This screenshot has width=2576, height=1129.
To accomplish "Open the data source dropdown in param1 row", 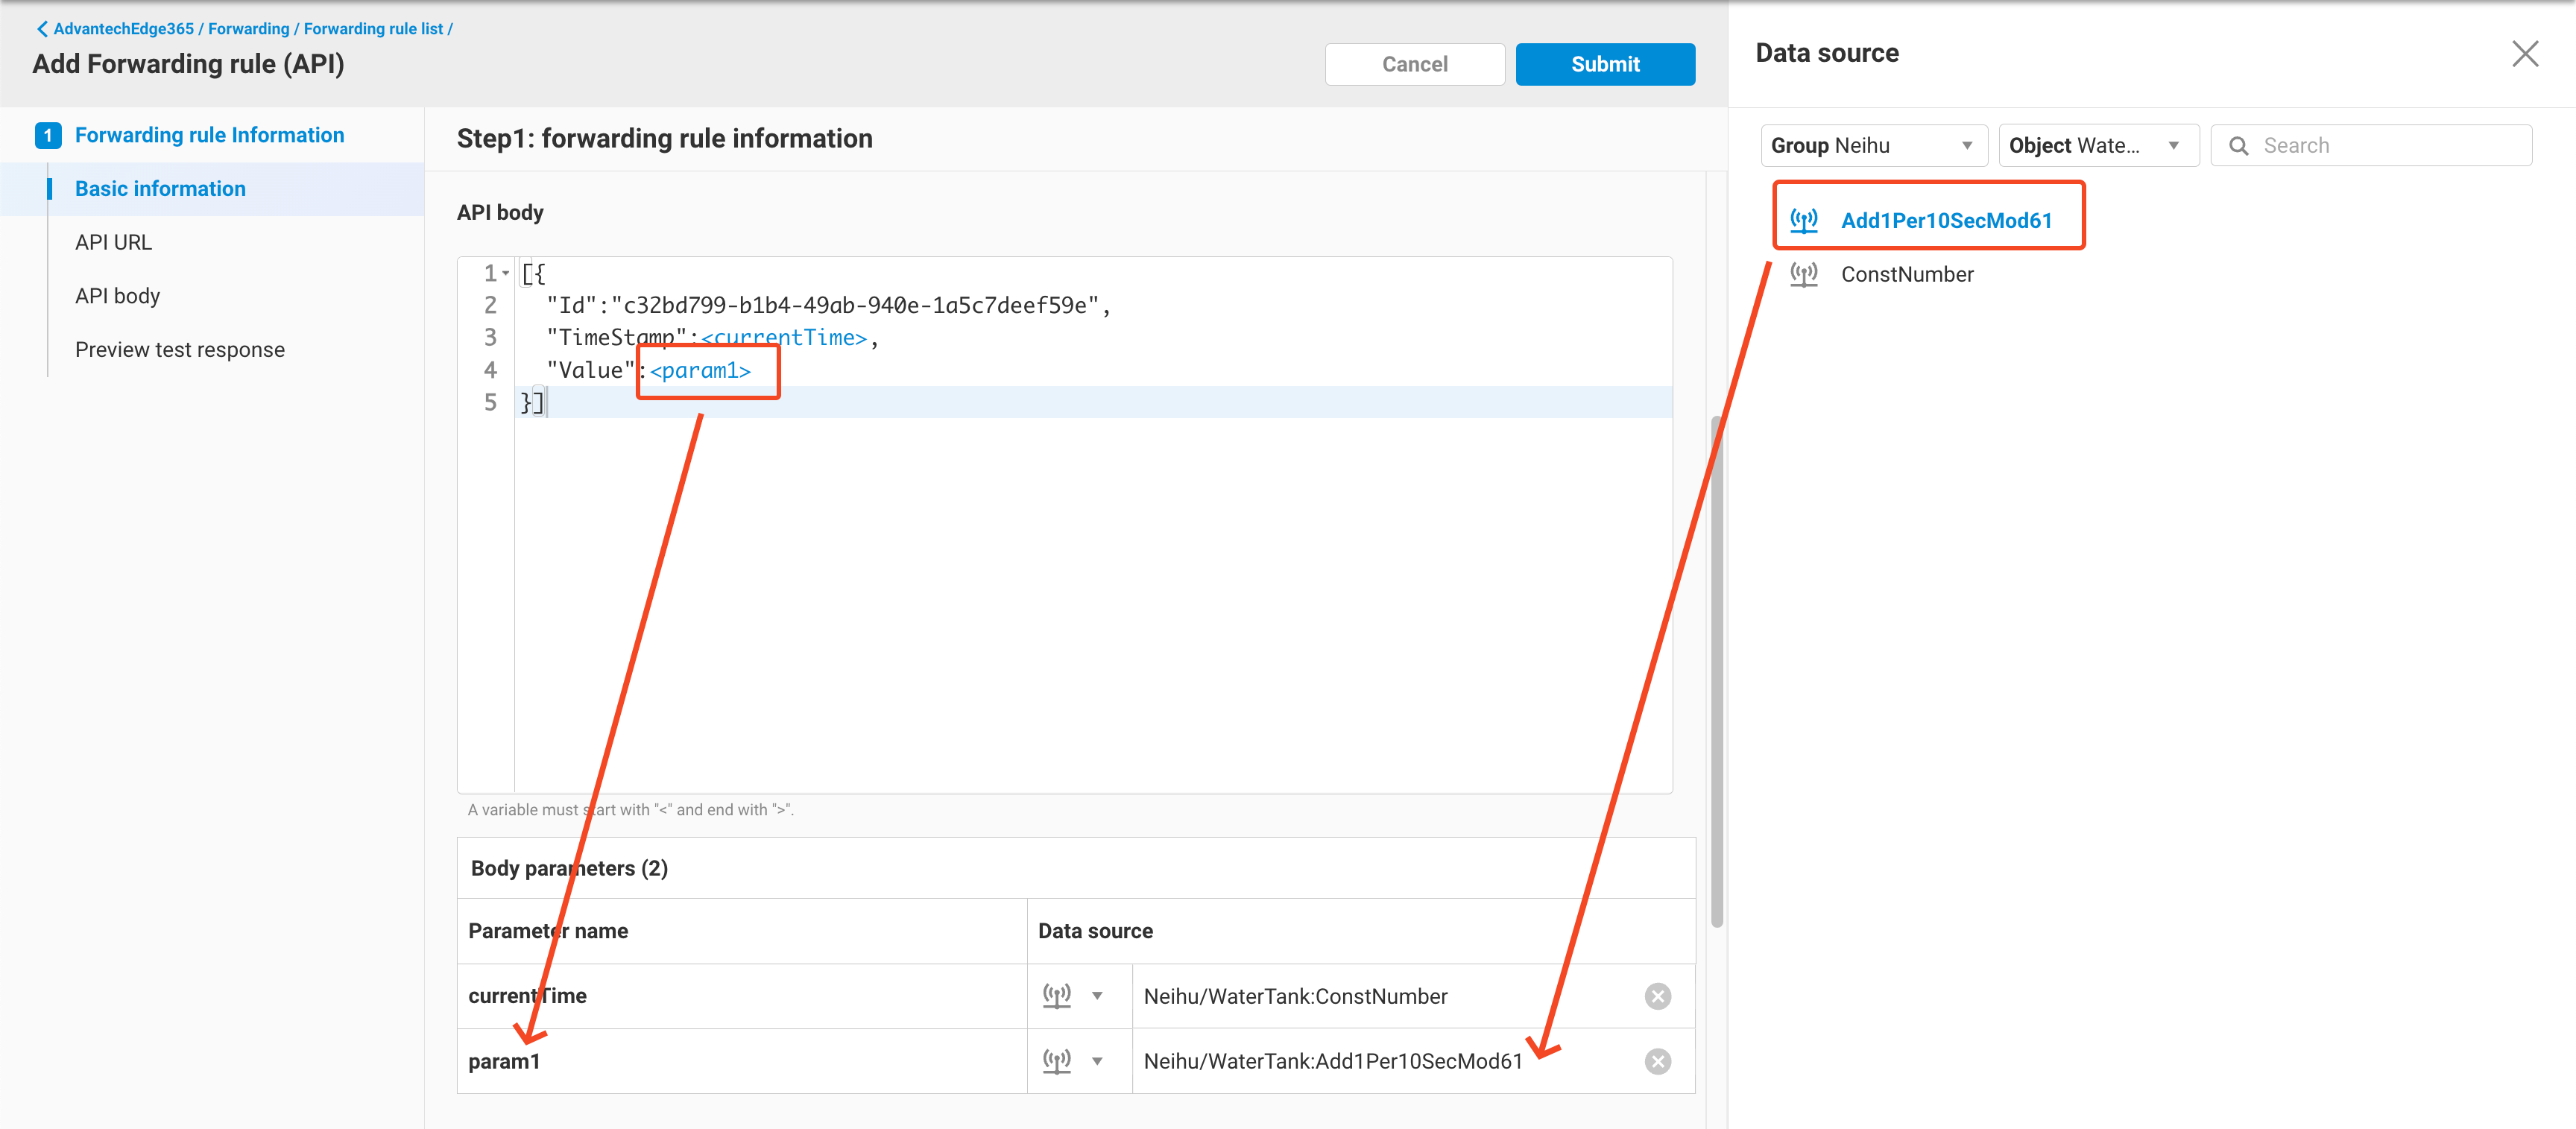I will point(1099,1060).
